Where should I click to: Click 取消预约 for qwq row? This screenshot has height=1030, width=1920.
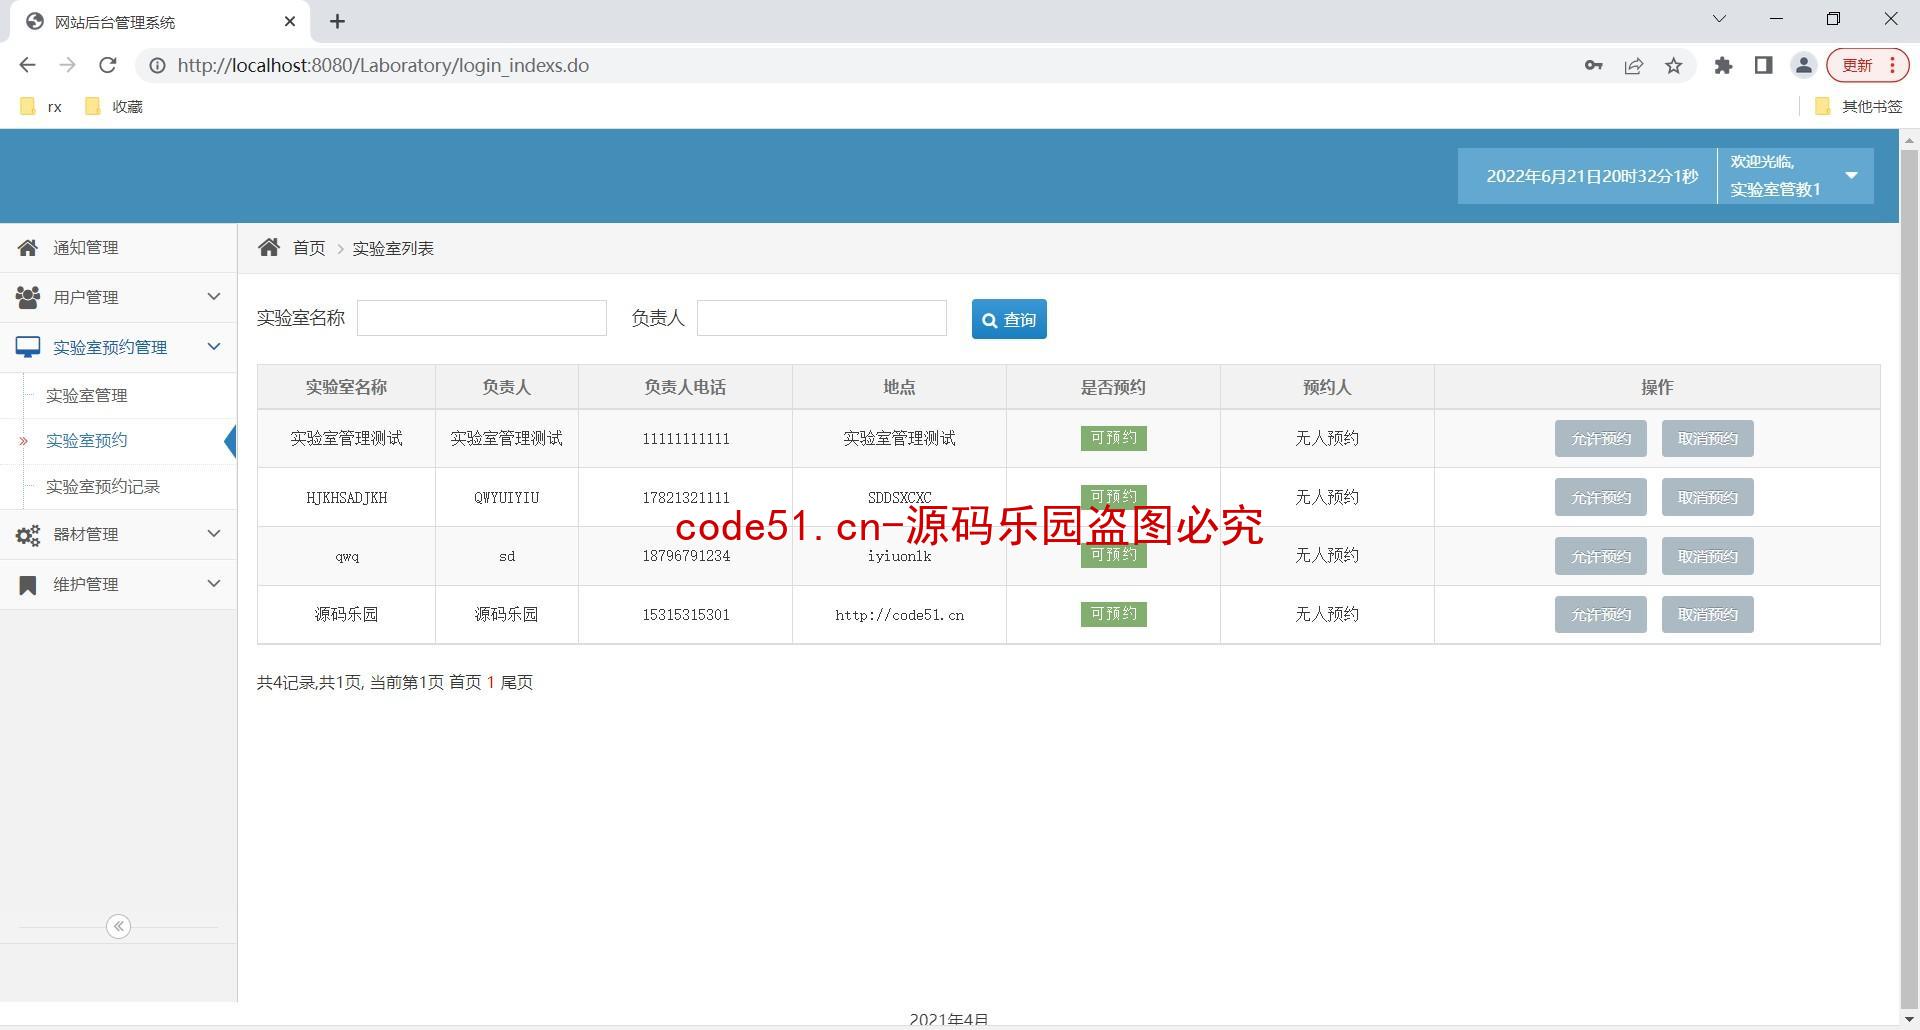(x=1707, y=557)
